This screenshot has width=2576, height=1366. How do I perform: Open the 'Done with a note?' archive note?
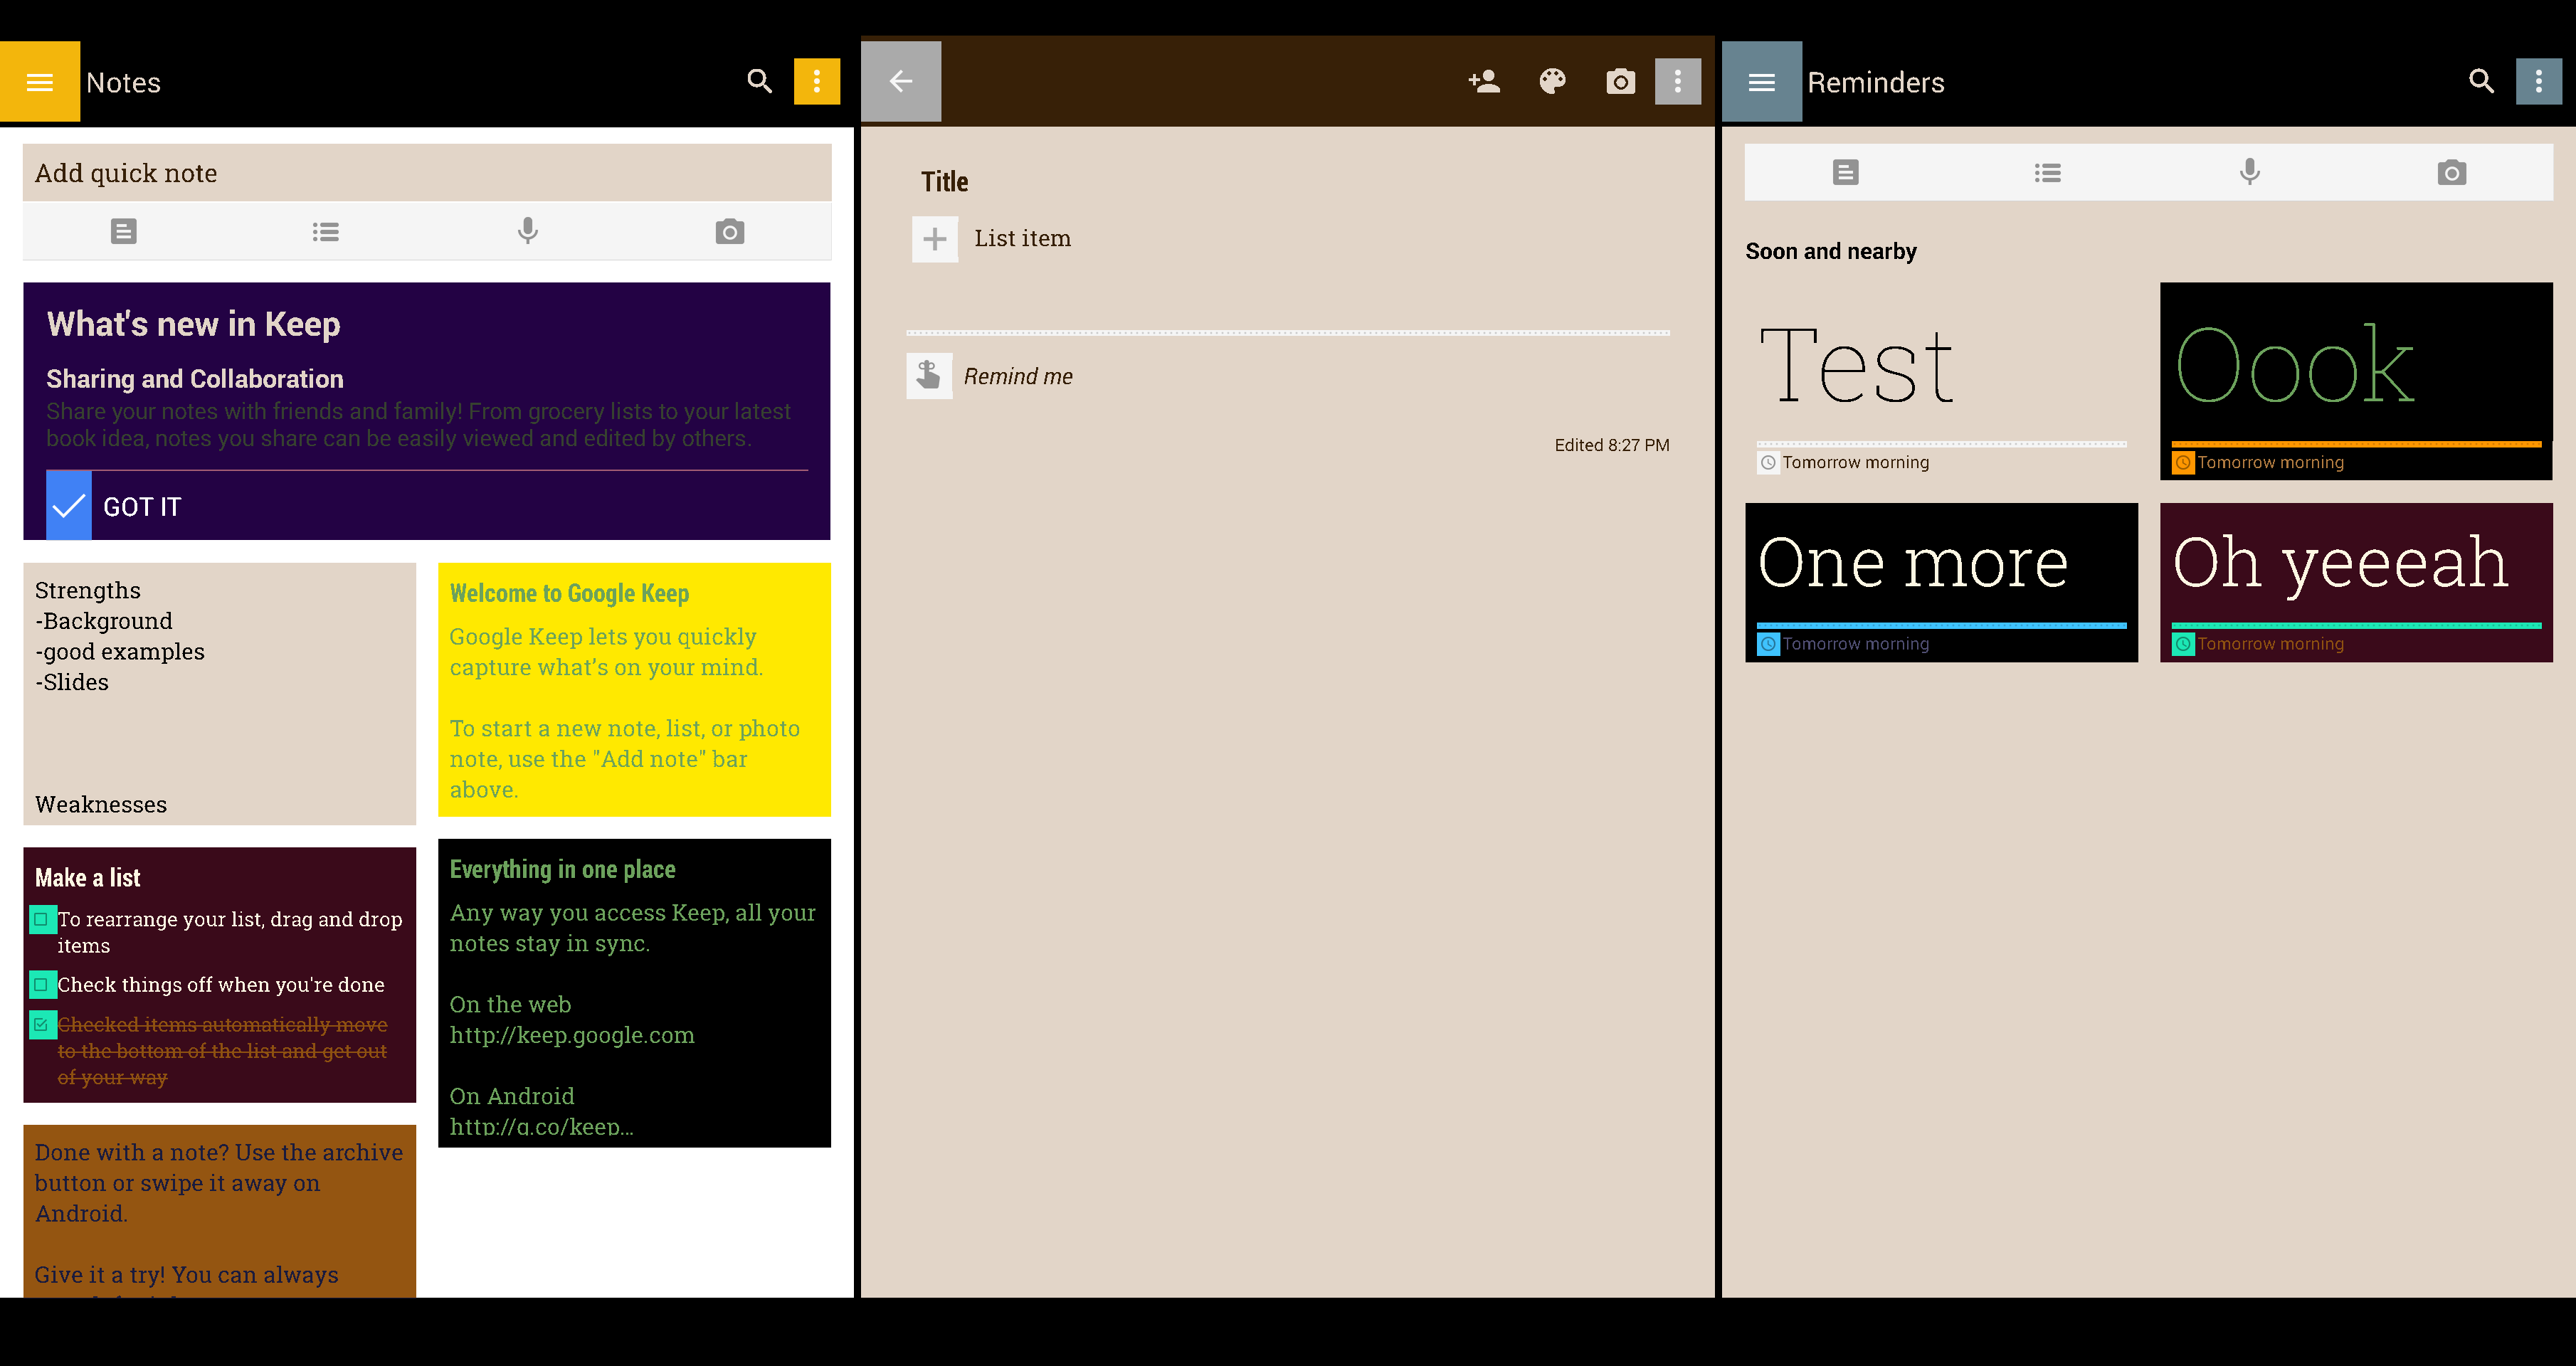[220, 1211]
